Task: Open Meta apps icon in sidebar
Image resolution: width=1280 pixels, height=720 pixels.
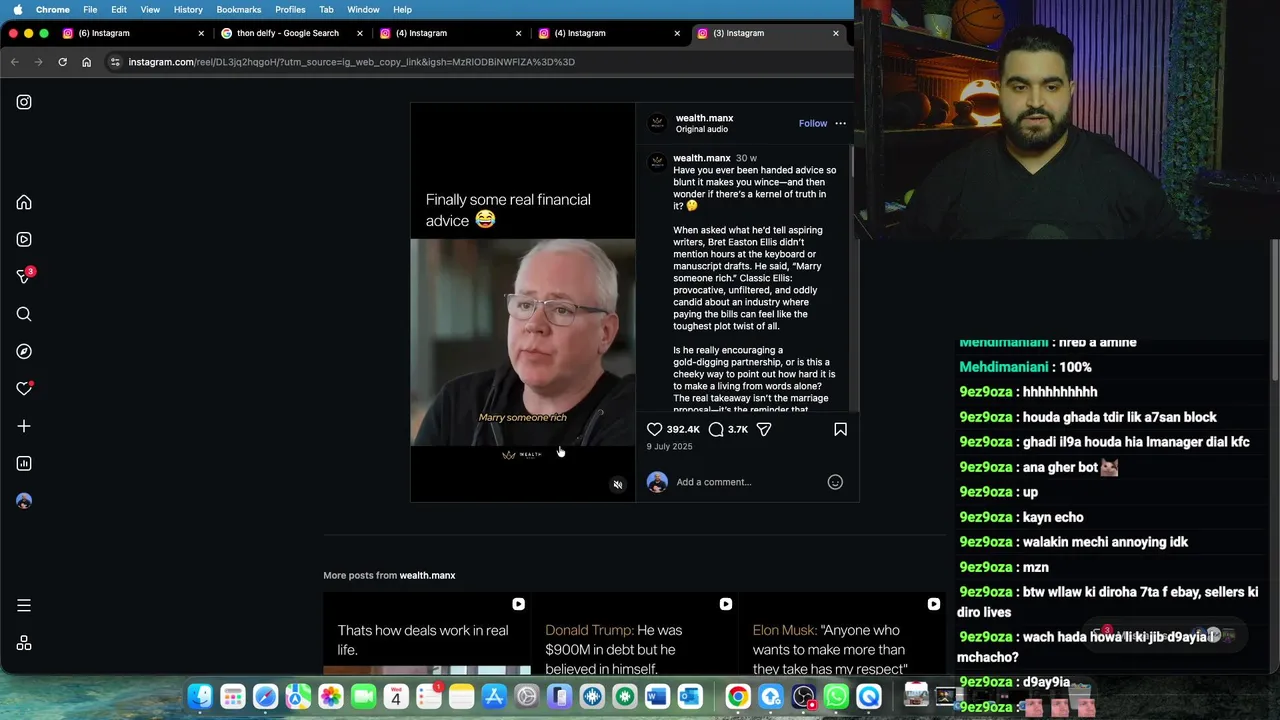Action: pos(24,643)
